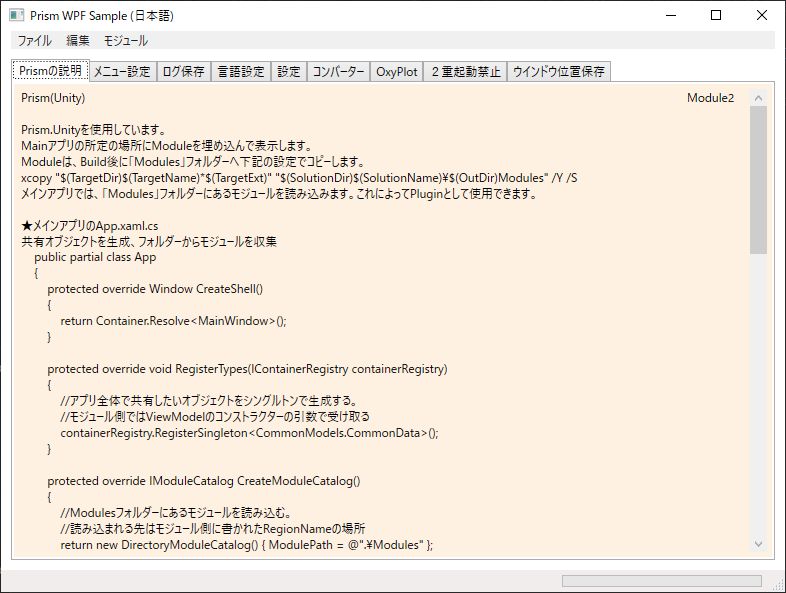Minimize the Prism WPF Sample window
Screen dimensions: 786x593
click(x=671, y=16)
